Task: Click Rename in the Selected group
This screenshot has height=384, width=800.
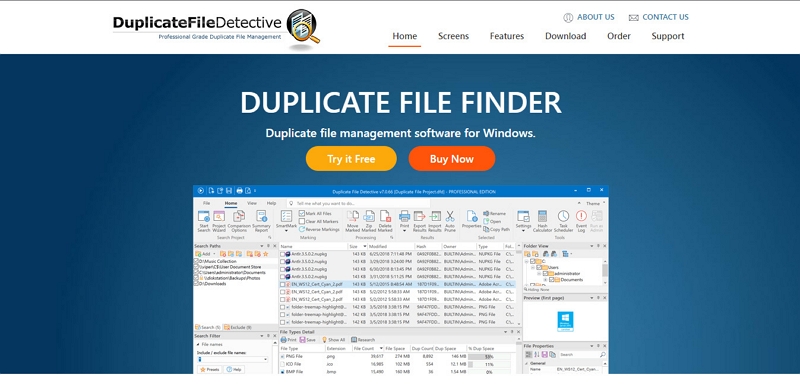Action: point(494,213)
